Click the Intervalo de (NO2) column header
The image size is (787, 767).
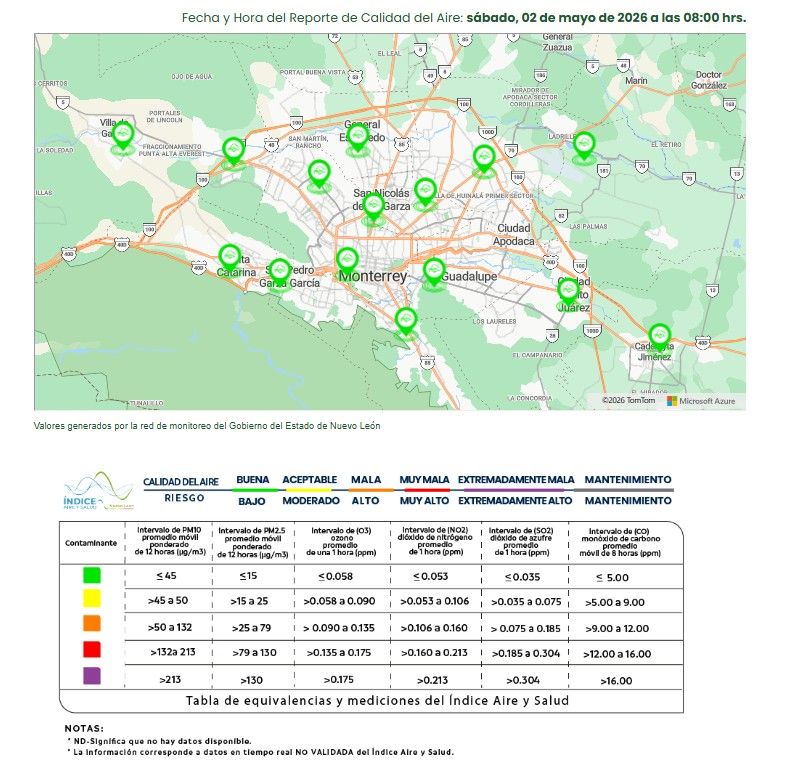click(435, 541)
